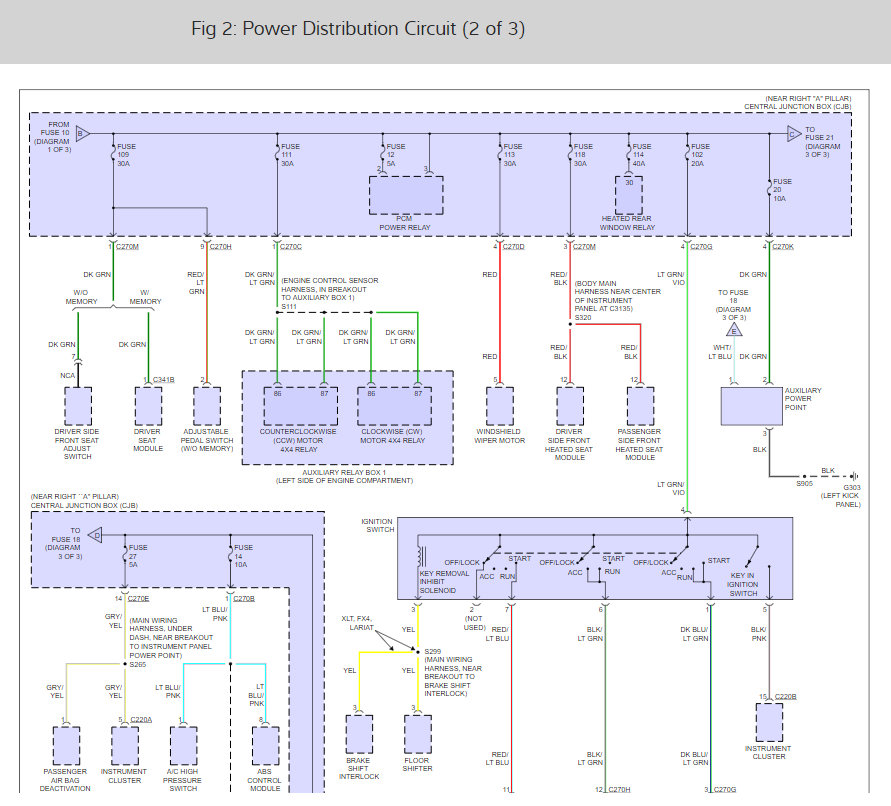Click the C270K connector label
This screenshot has height=806, width=891.
pos(782,247)
